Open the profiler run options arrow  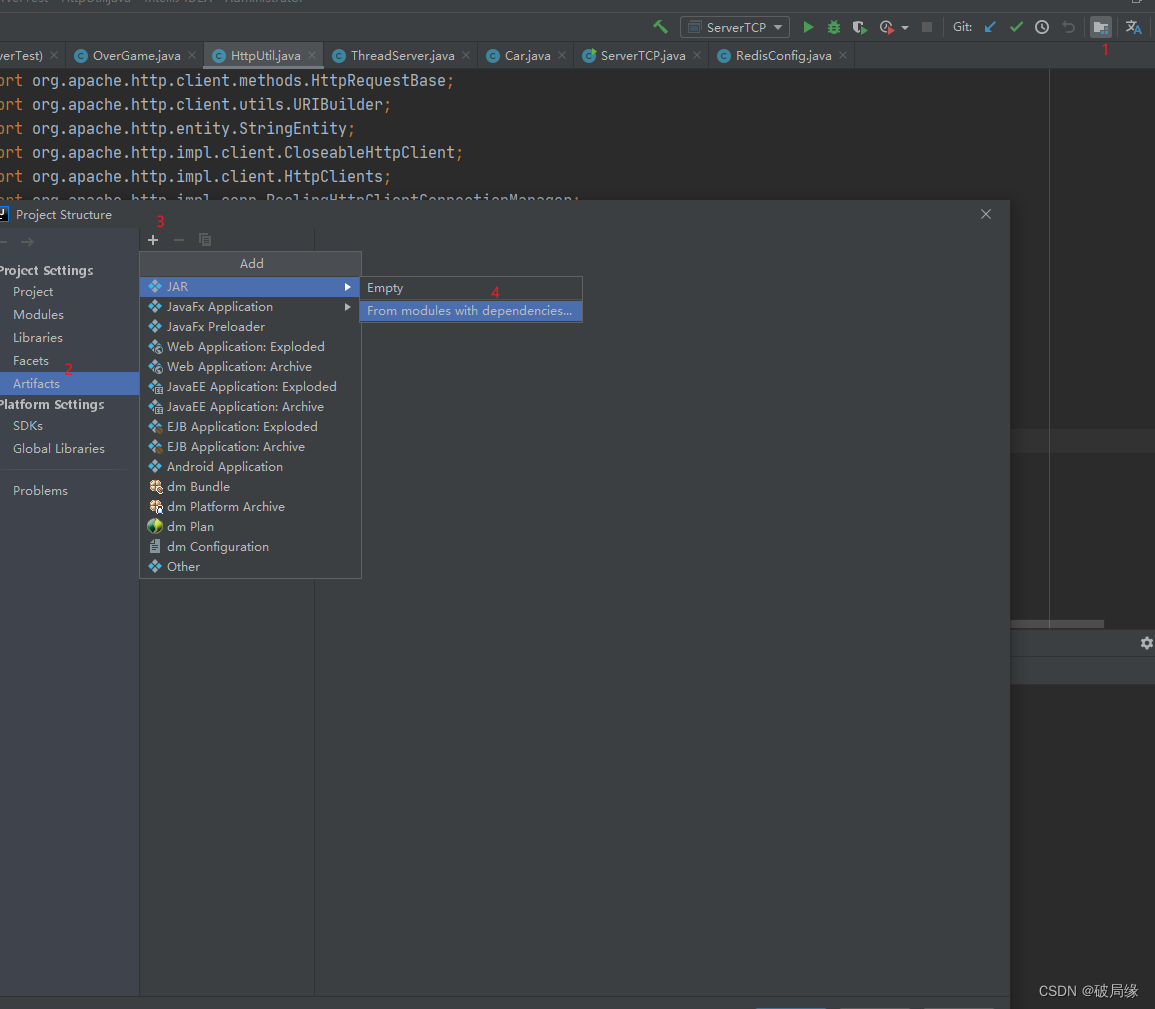coord(905,28)
